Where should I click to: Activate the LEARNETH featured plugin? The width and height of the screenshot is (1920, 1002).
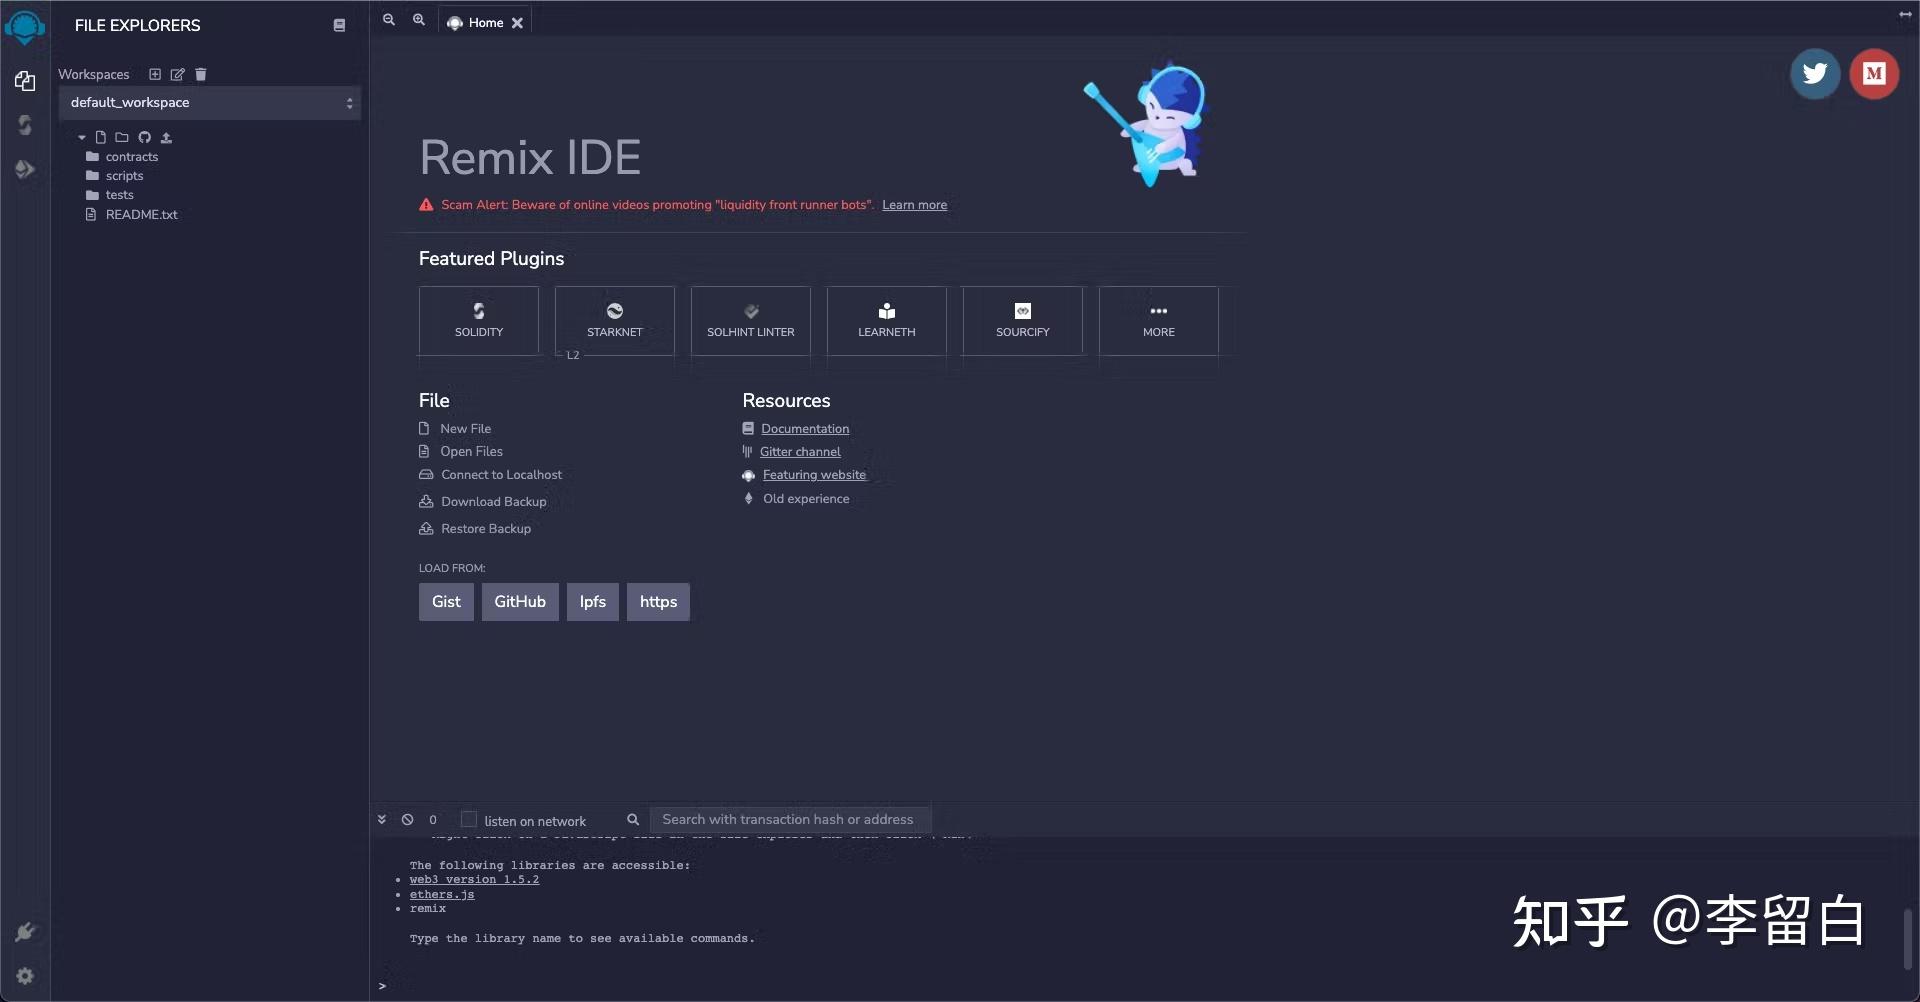[886, 321]
